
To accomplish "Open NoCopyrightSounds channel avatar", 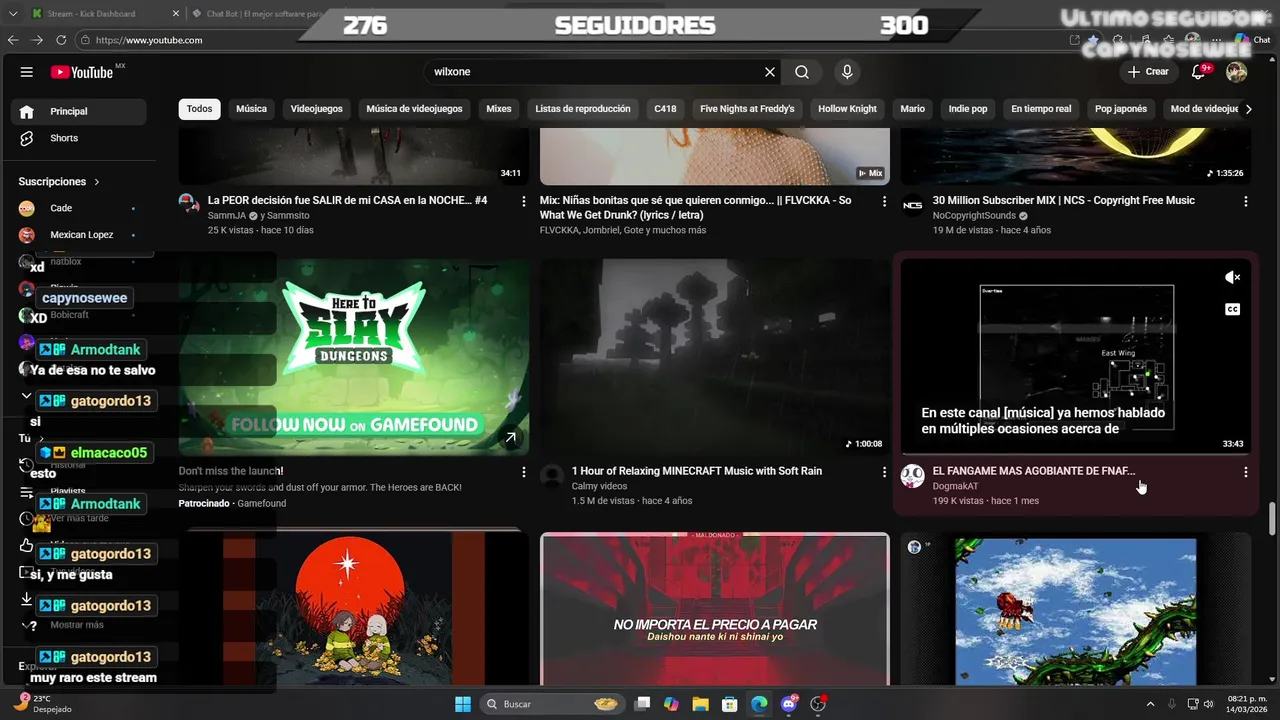I will [x=913, y=206].
